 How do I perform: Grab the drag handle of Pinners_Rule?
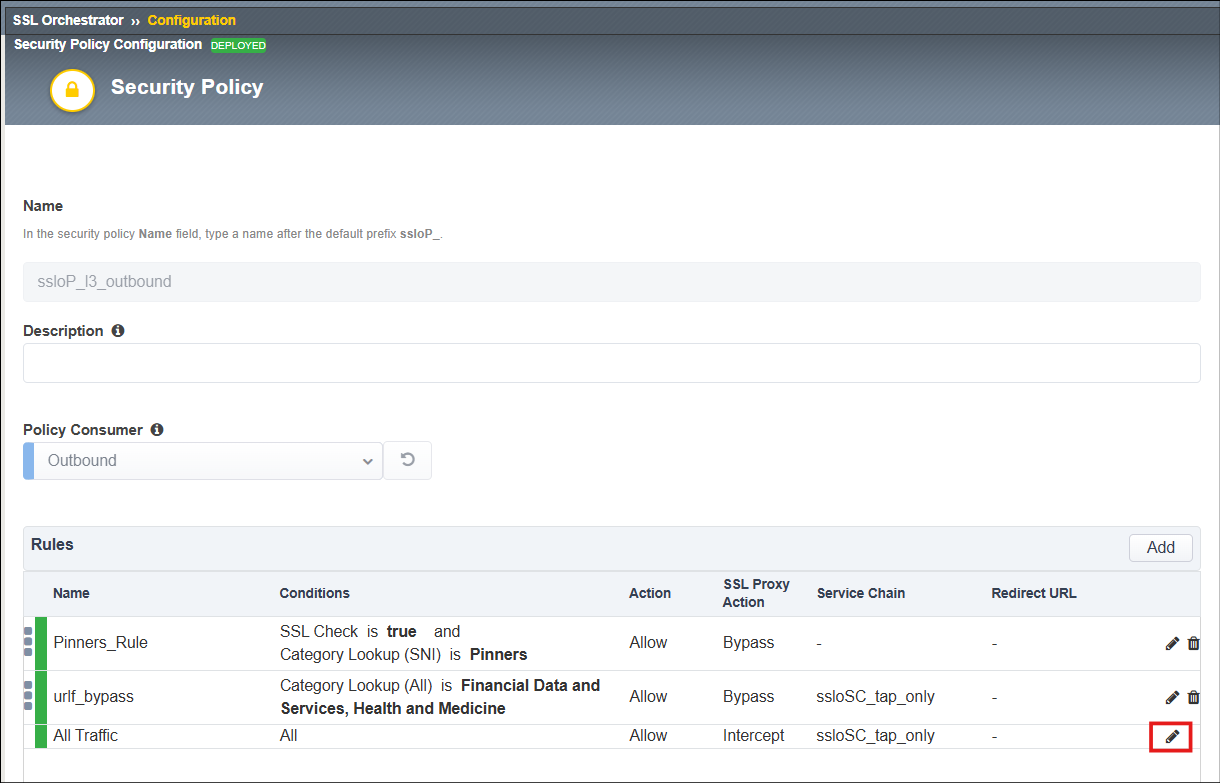(28, 642)
